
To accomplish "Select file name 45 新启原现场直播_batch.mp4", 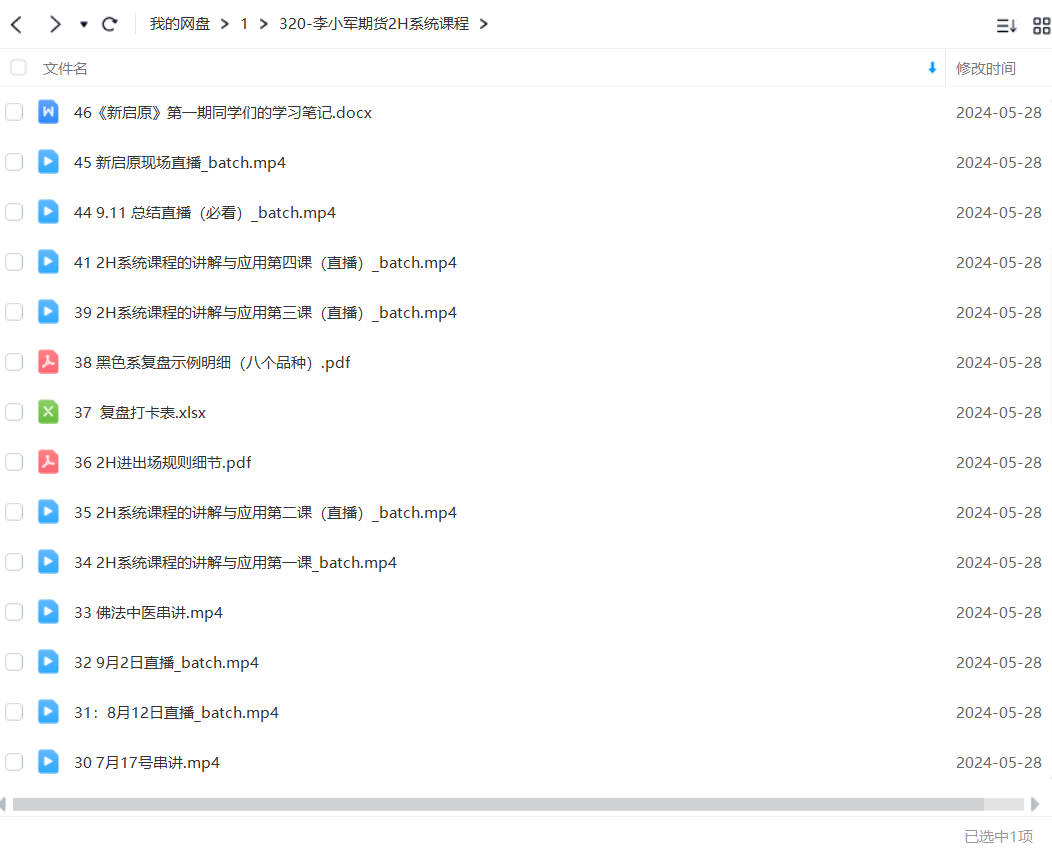I will (180, 163).
